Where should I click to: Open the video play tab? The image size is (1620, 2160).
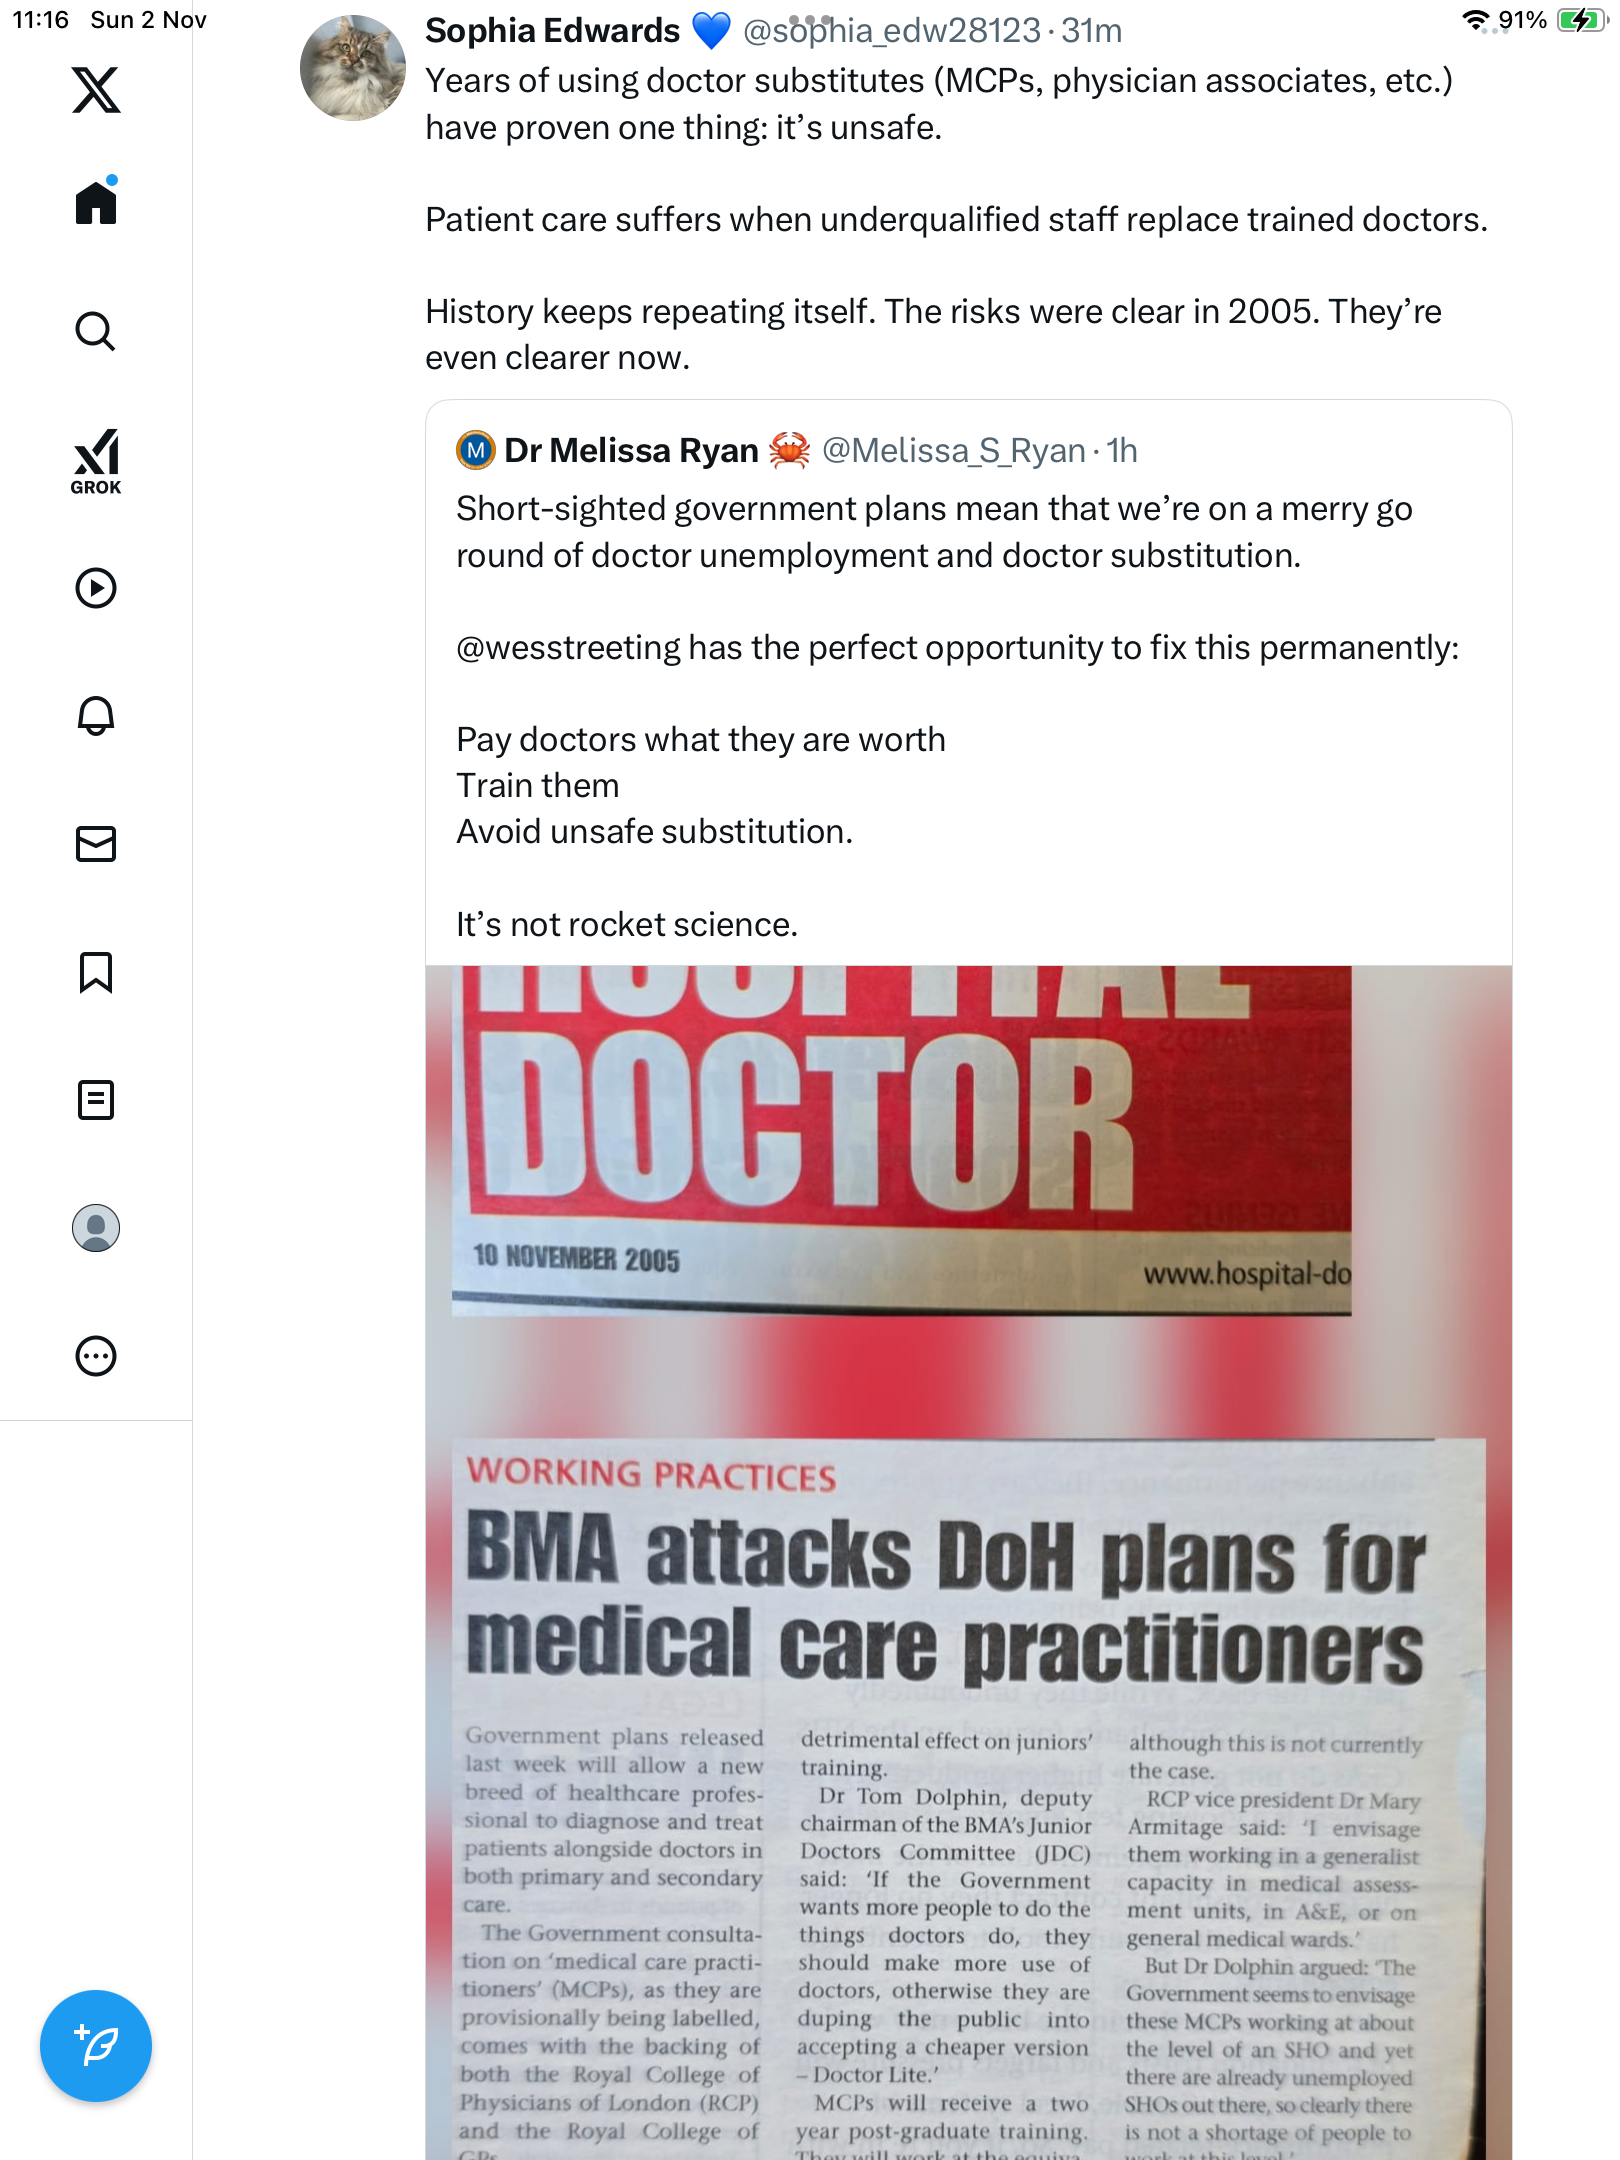click(x=96, y=588)
